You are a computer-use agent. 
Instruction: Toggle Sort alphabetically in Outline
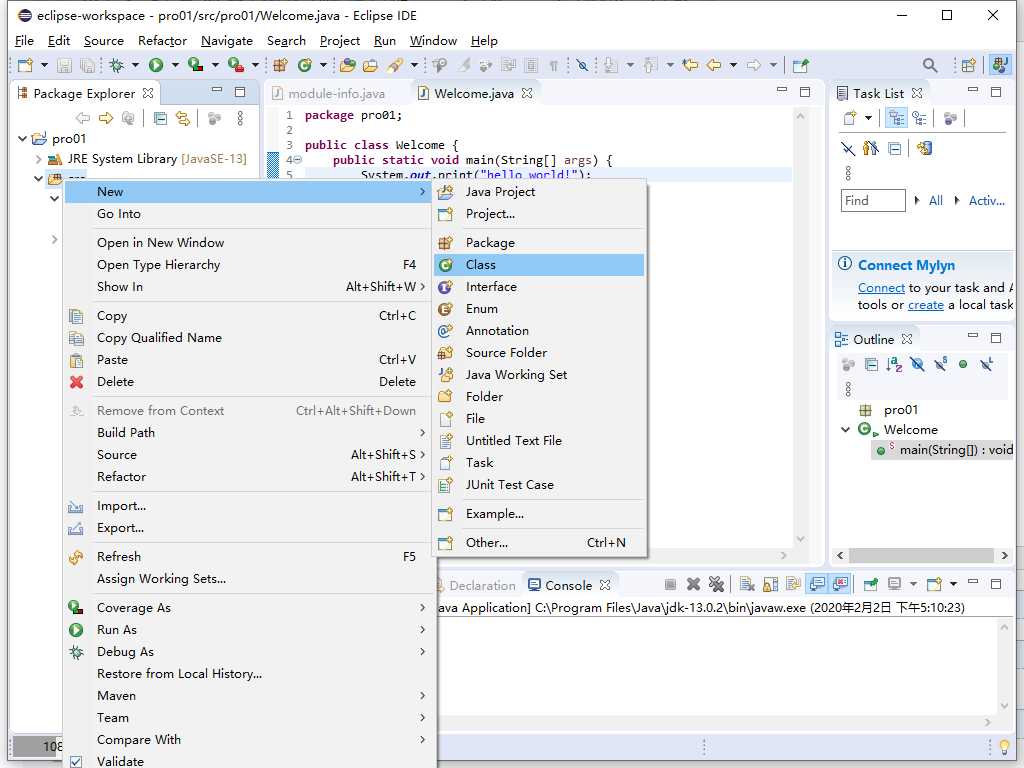click(x=894, y=364)
